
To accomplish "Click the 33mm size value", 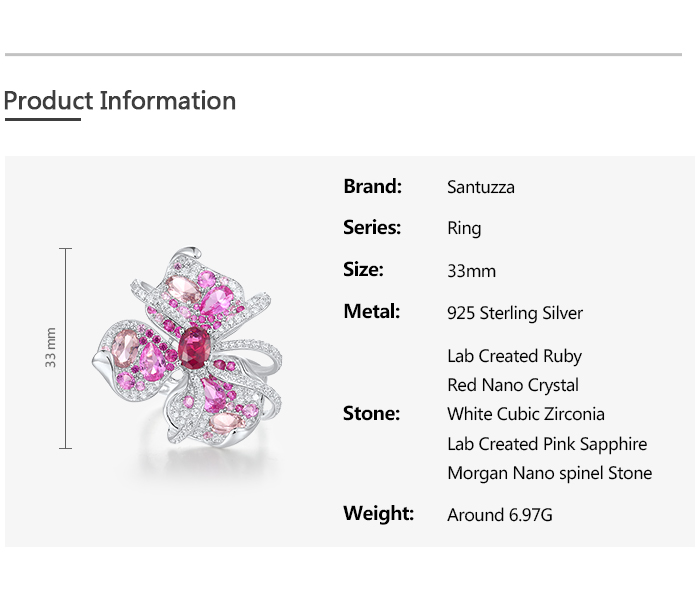I will pyautogui.click(x=471, y=271).
